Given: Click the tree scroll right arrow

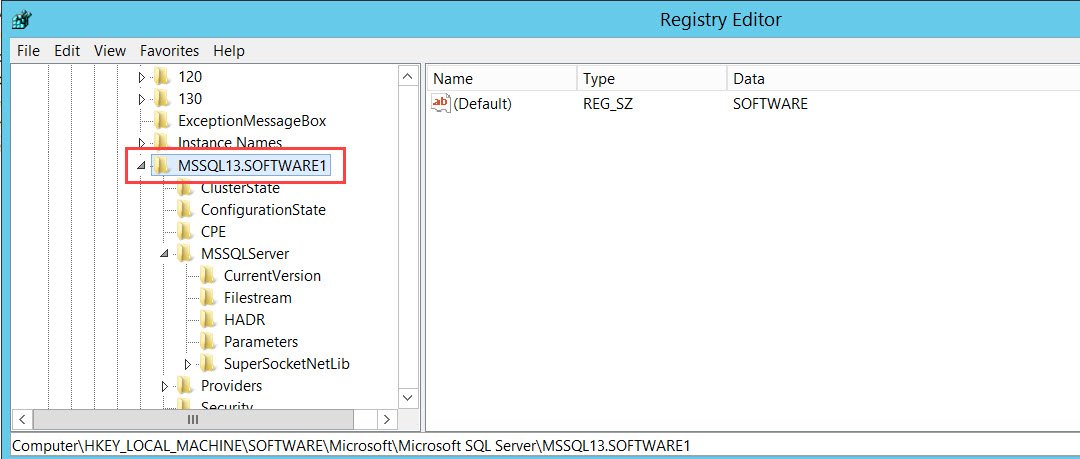Looking at the screenshot, I should coord(387,419).
